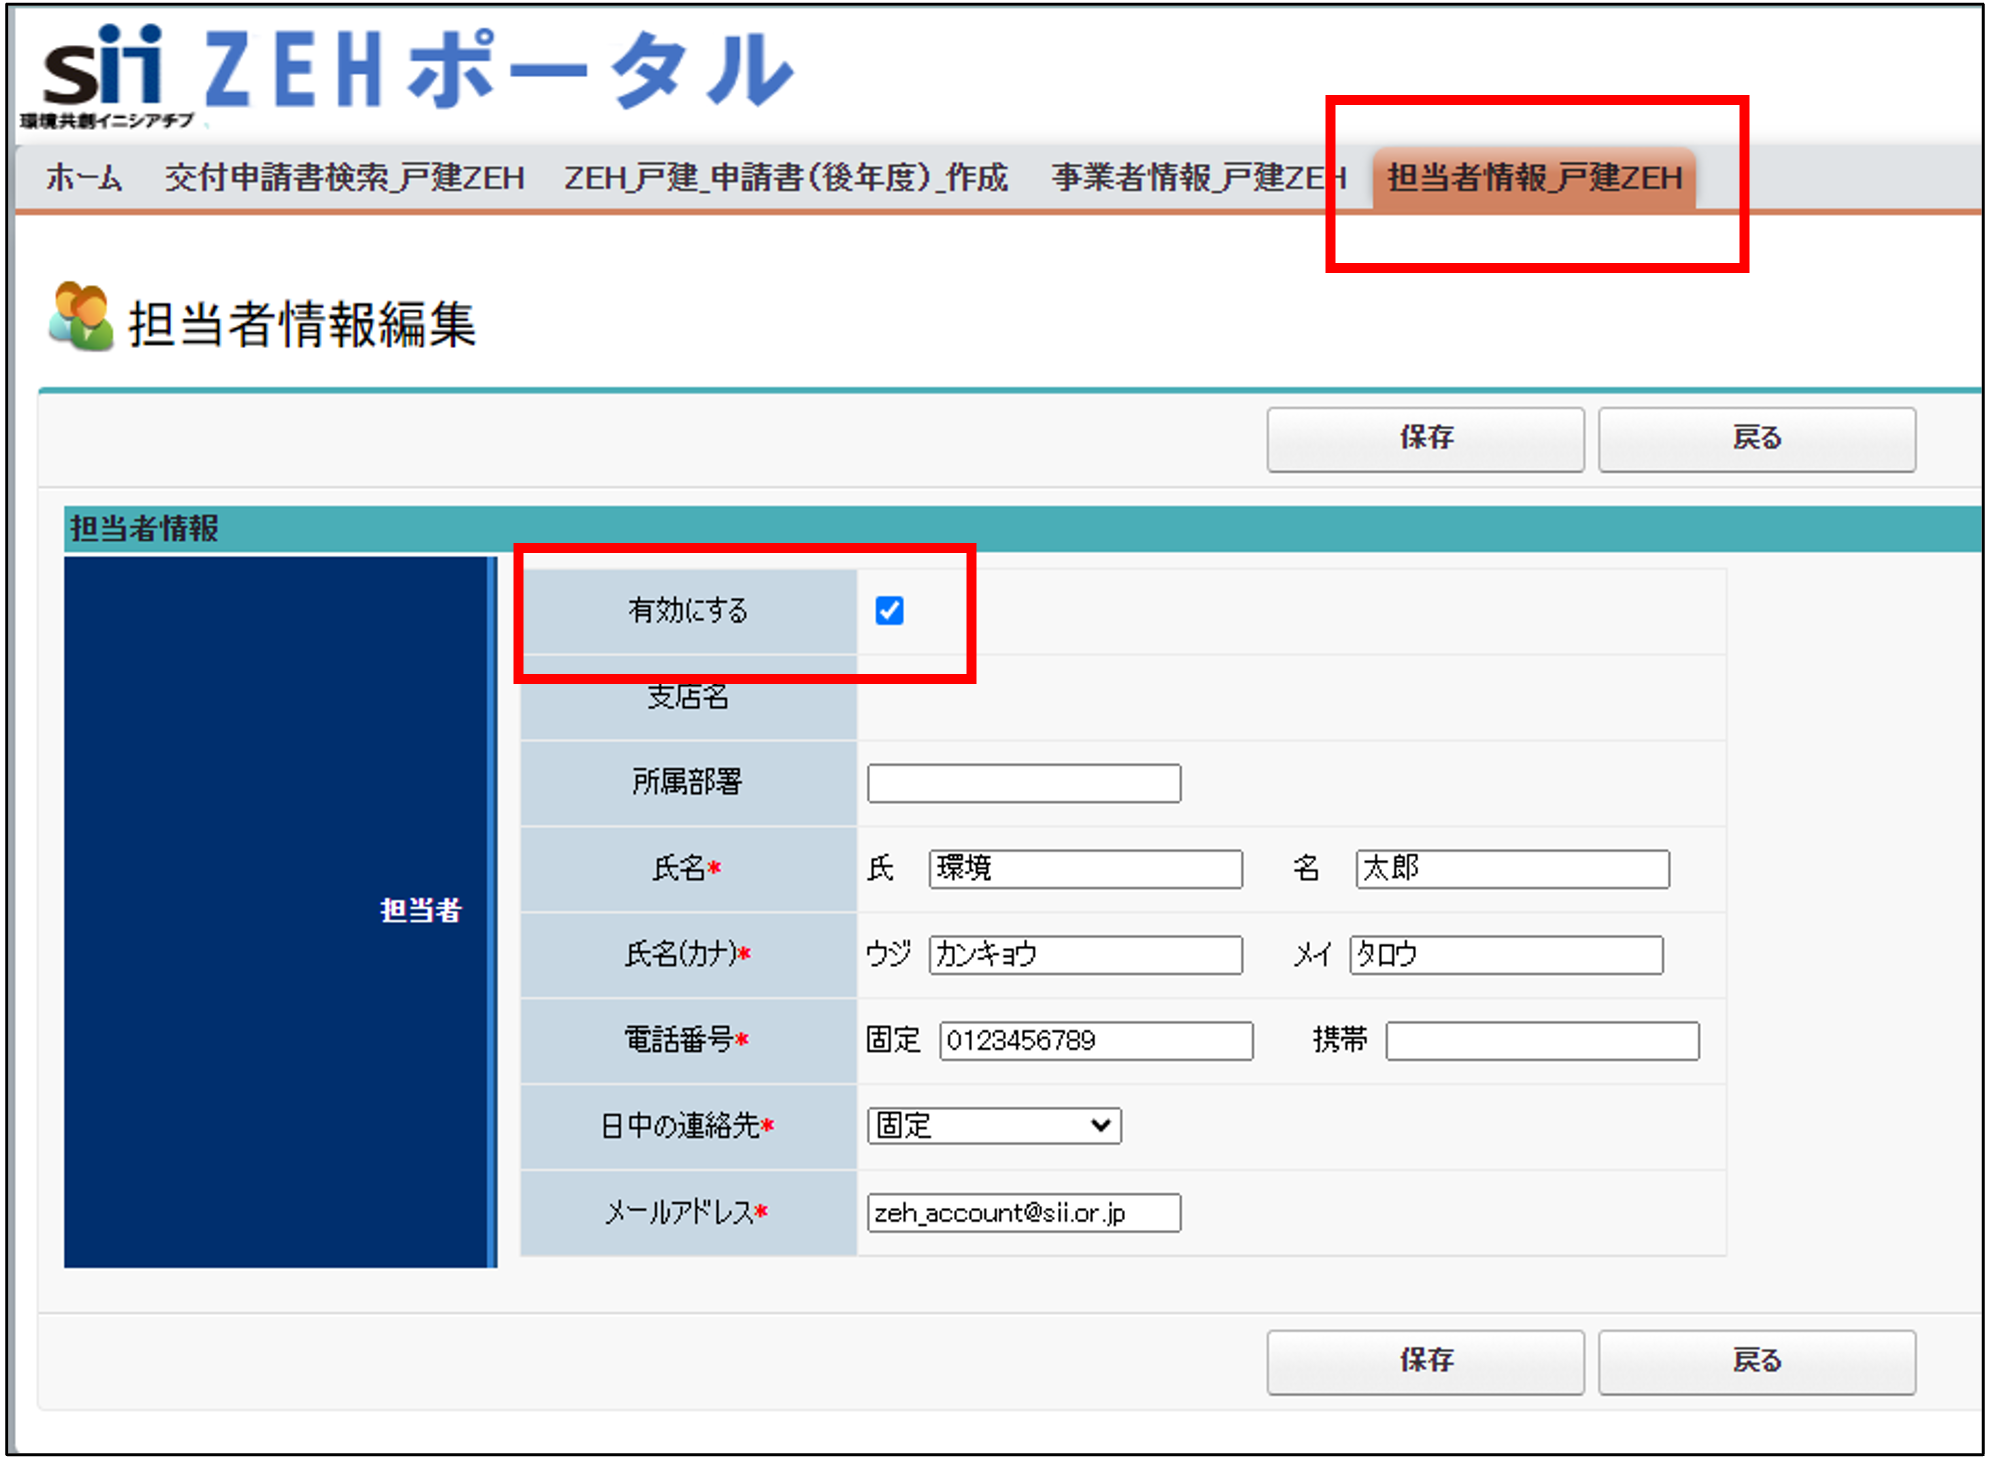Click the bottom 戻る button

pyautogui.click(x=1756, y=1361)
